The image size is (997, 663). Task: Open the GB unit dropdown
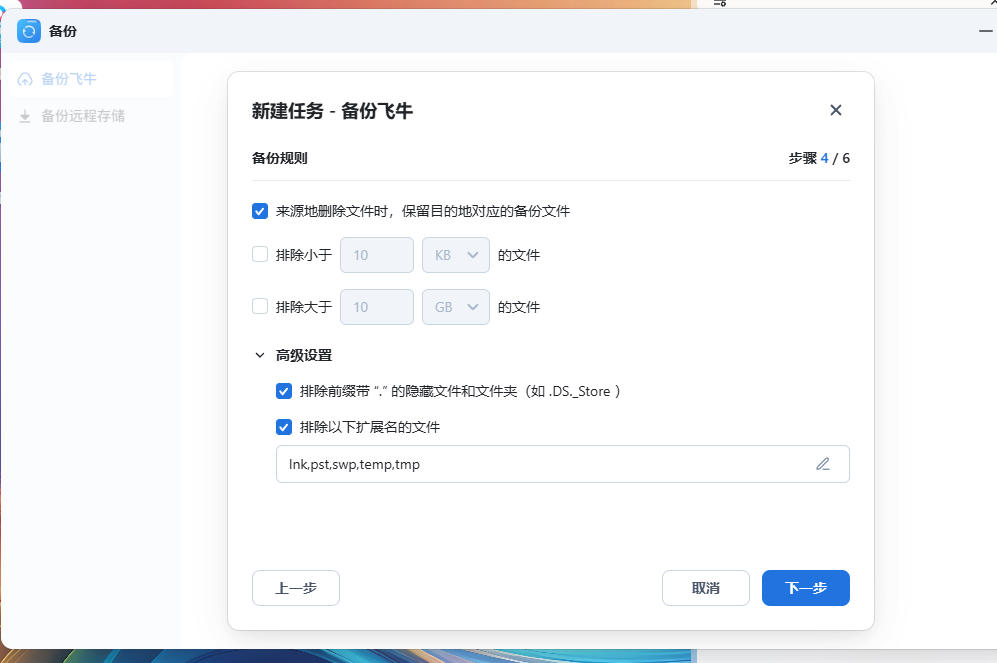coord(456,307)
